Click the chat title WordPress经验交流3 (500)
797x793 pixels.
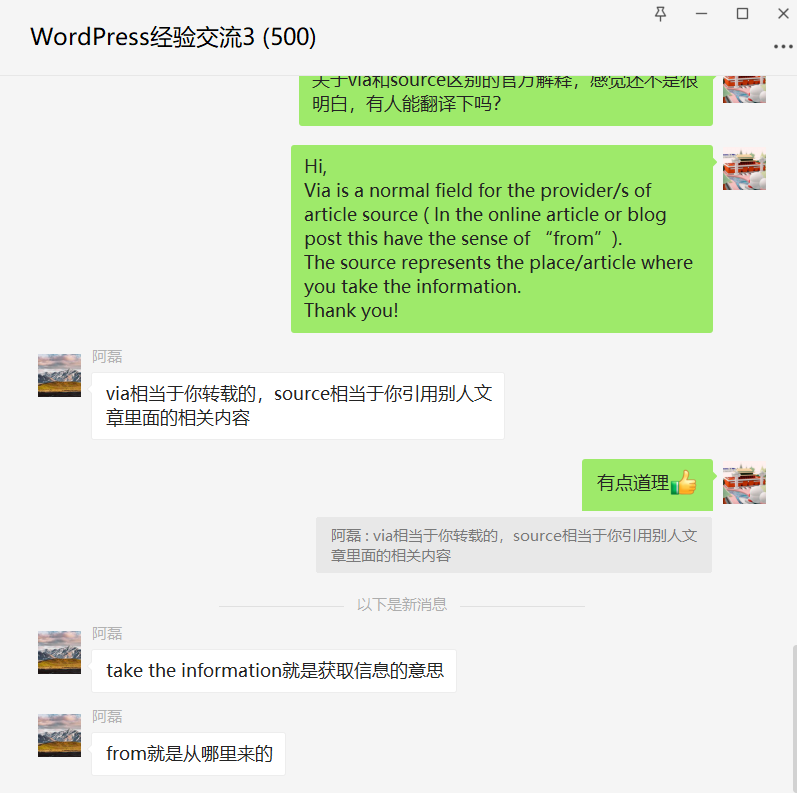(173, 37)
